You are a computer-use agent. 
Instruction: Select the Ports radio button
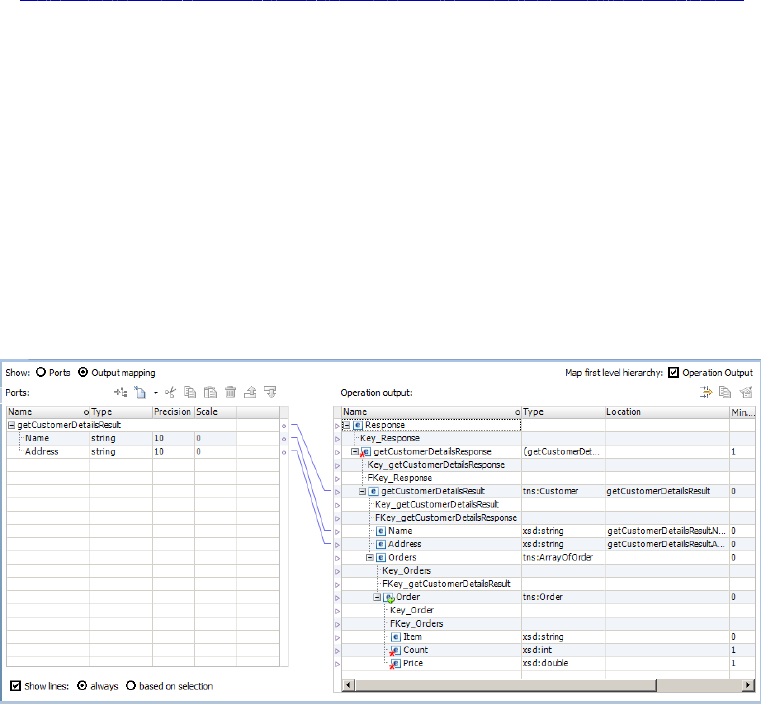click(x=41, y=372)
